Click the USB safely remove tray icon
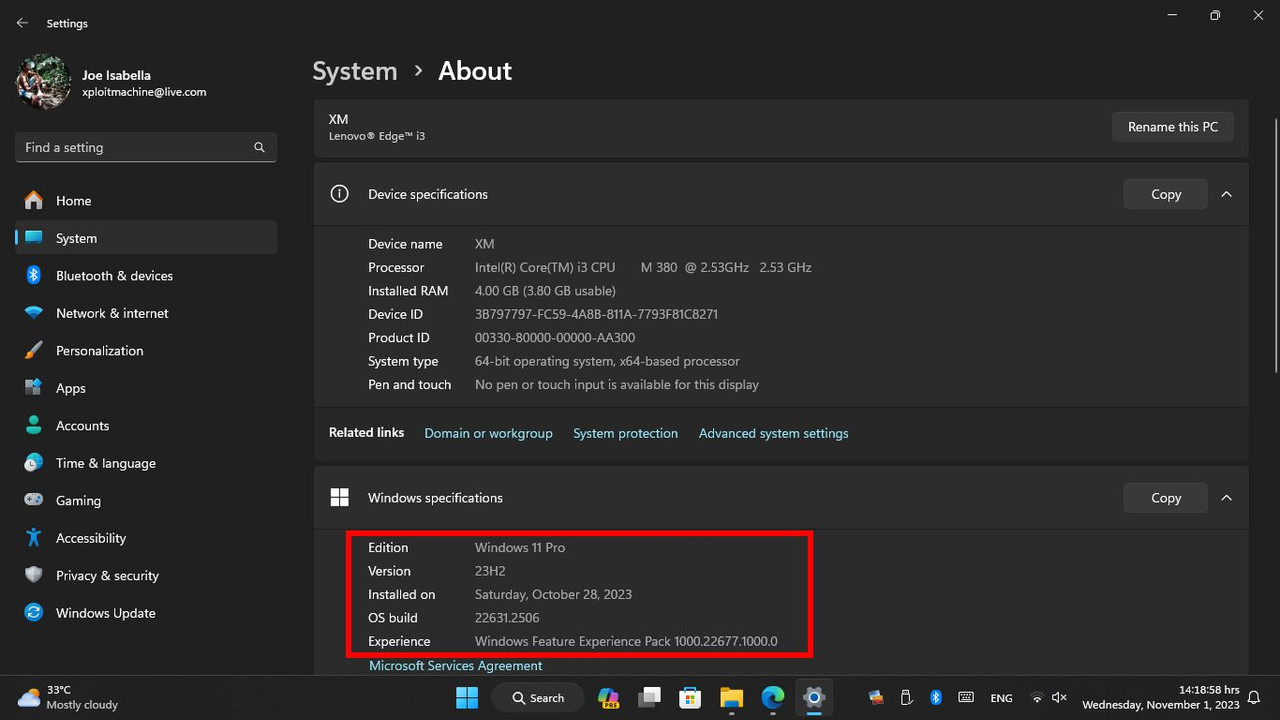 click(x=906, y=697)
